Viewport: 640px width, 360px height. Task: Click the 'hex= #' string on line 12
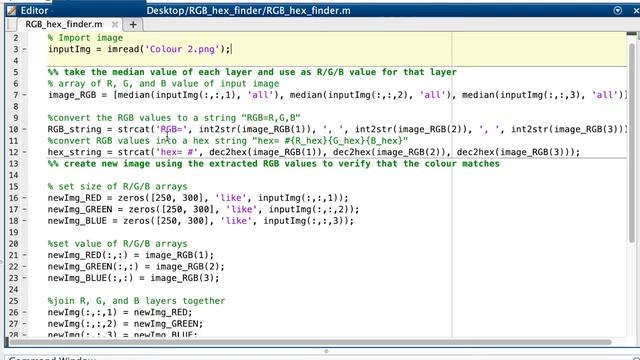point(177,152)
